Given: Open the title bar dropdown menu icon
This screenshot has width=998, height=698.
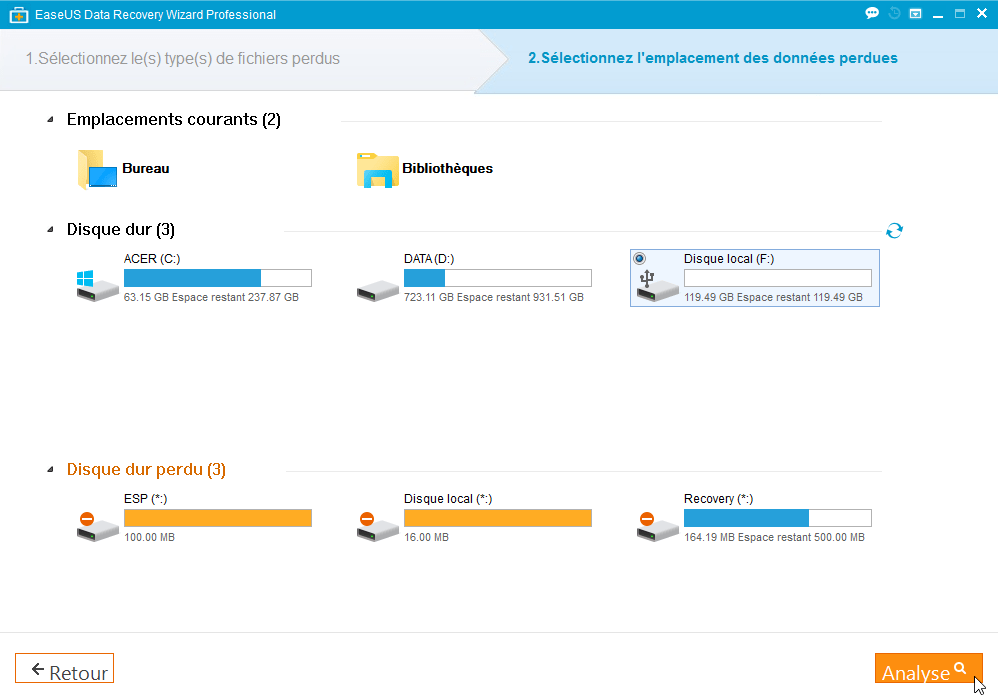Looking at the screenshot, I should [915, 13].
